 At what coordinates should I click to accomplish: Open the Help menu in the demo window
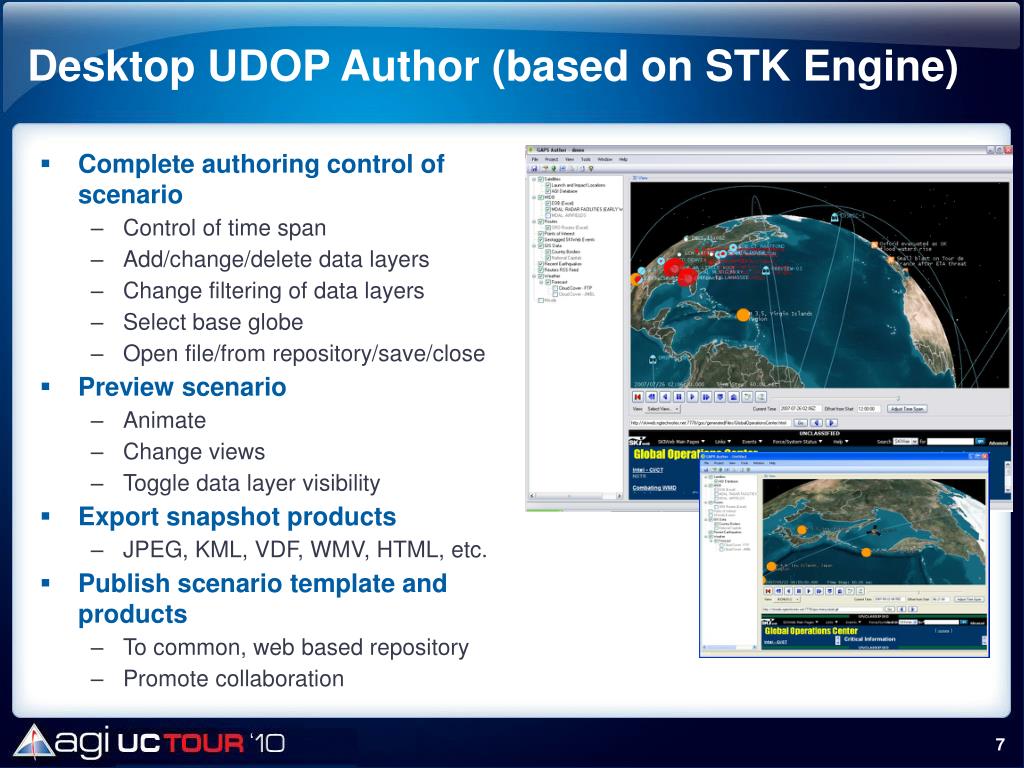(624, 159)
